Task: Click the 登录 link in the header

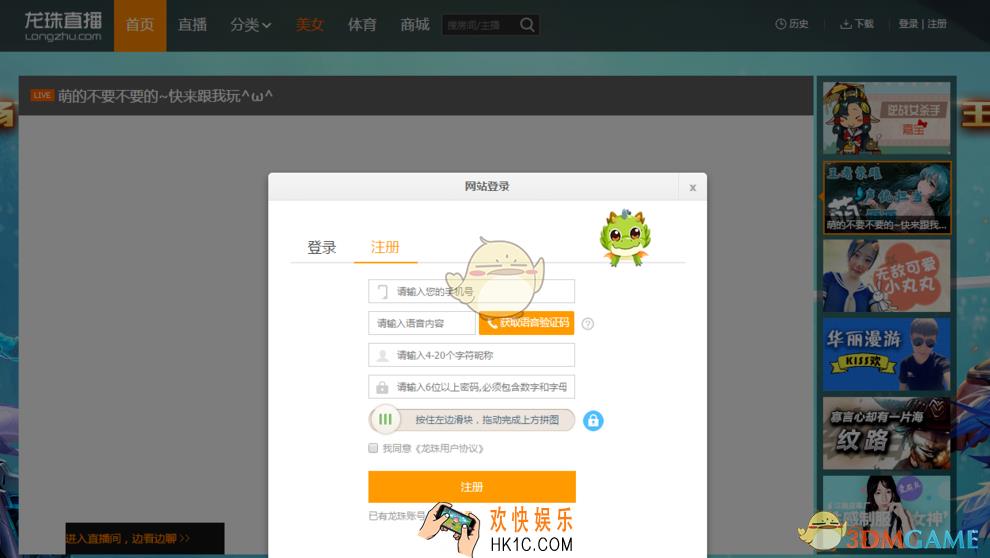Action: (908, 24)
